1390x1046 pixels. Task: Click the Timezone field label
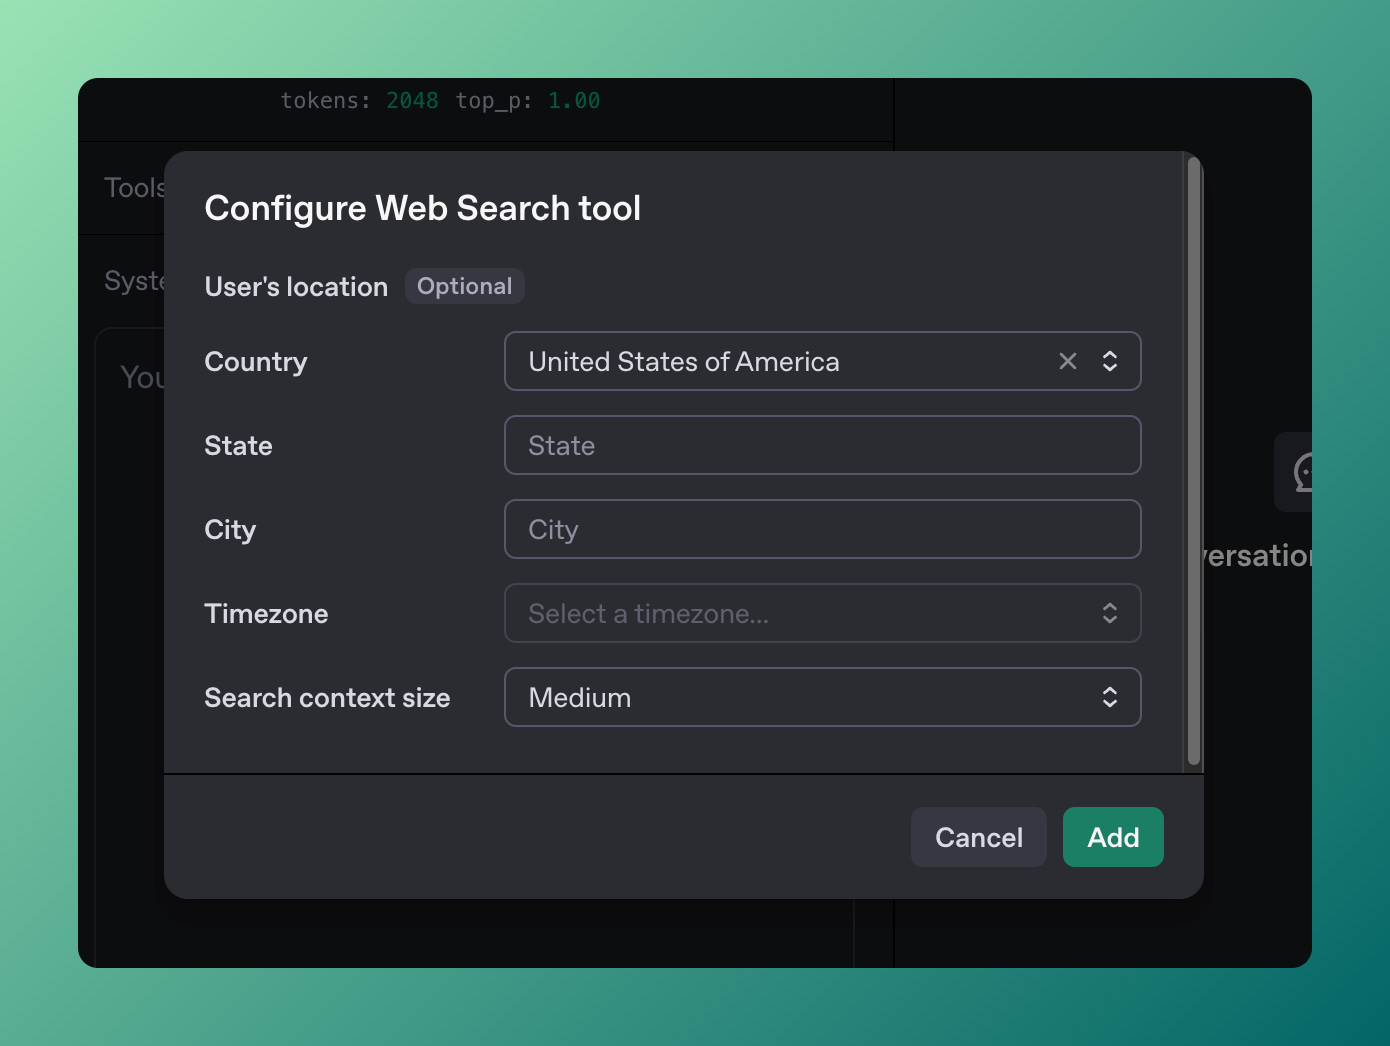[266, 613]
